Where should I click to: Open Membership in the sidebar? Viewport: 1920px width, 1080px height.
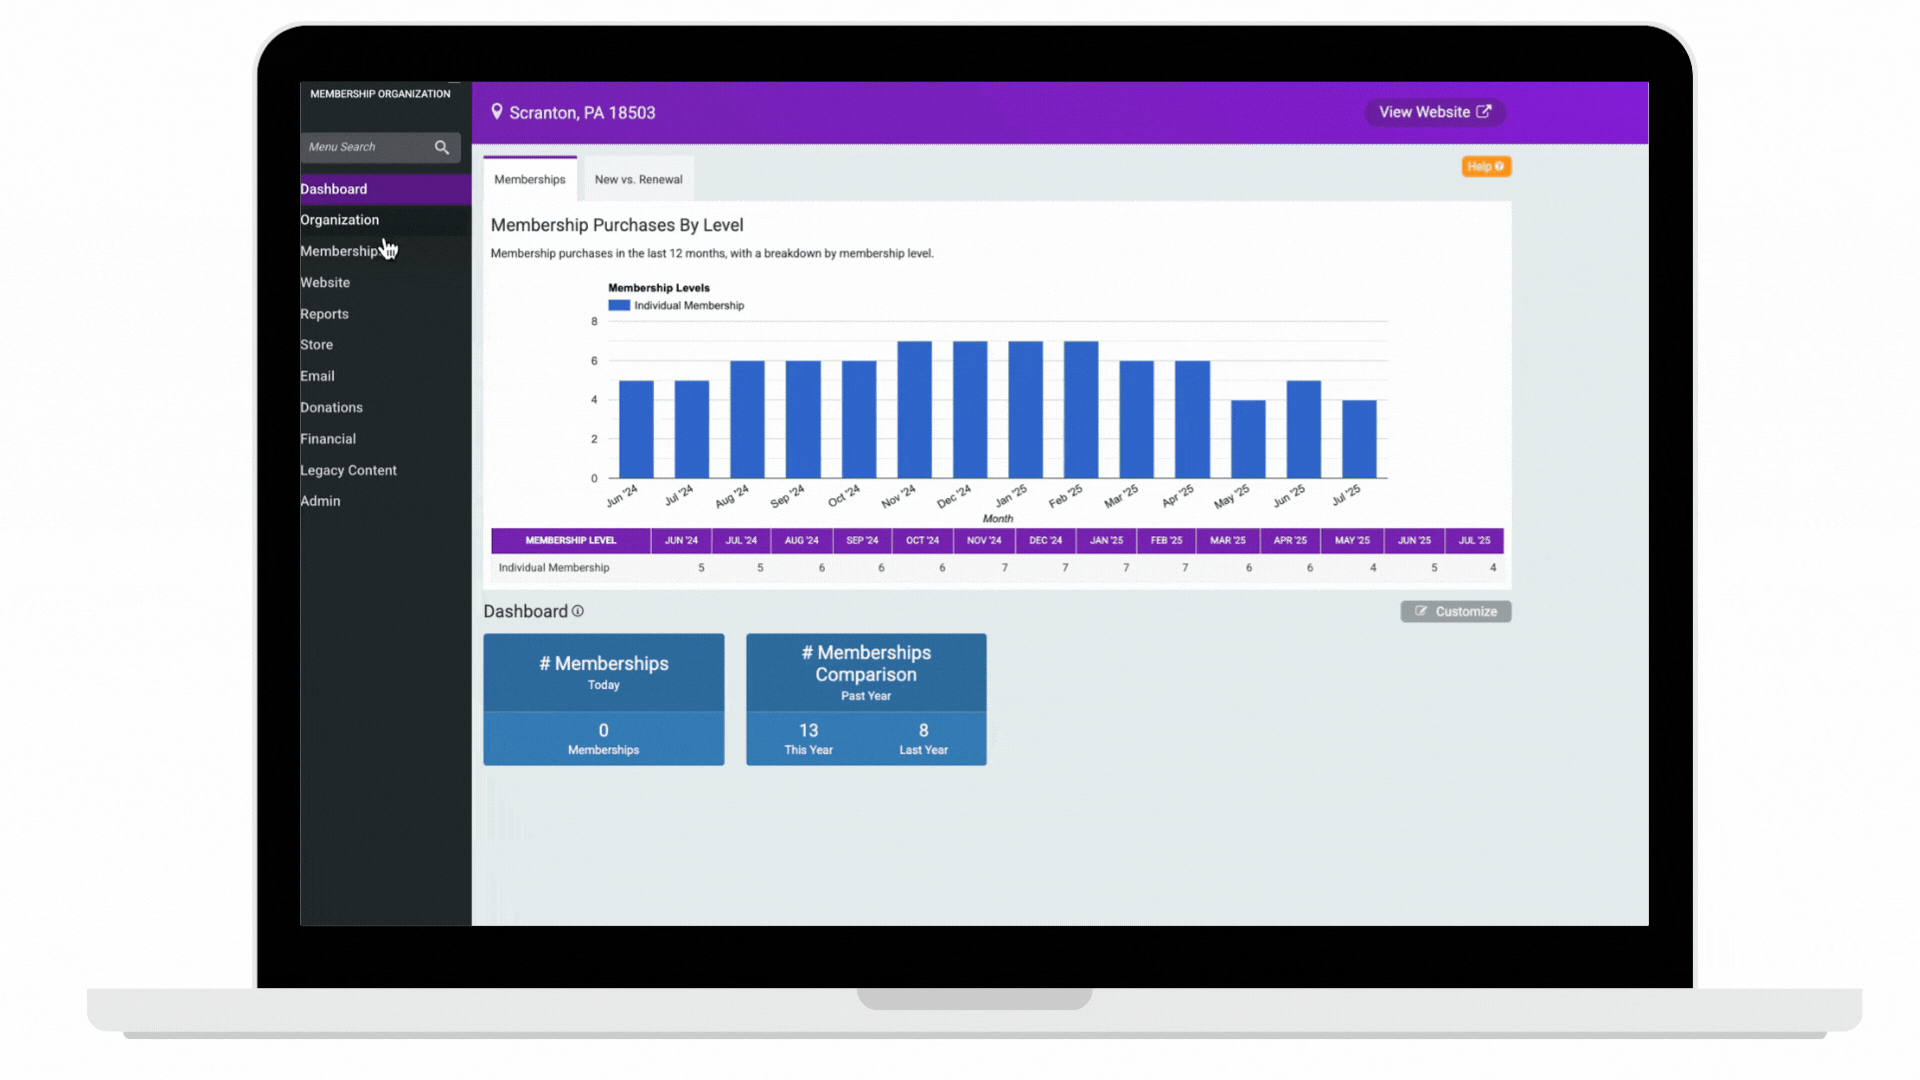point(339,251)
